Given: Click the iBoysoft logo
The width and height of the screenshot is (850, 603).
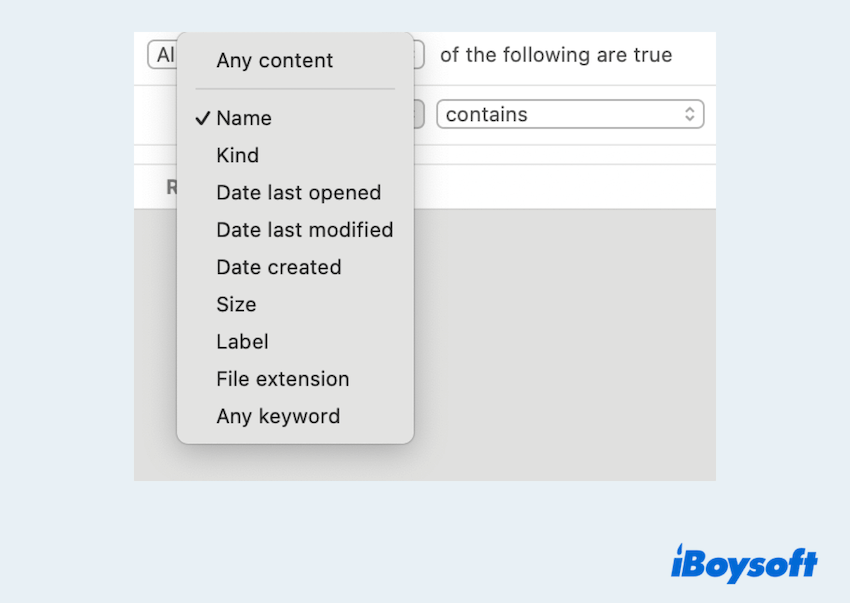Looking at the screenshot, I should click(x=744, y=563).
